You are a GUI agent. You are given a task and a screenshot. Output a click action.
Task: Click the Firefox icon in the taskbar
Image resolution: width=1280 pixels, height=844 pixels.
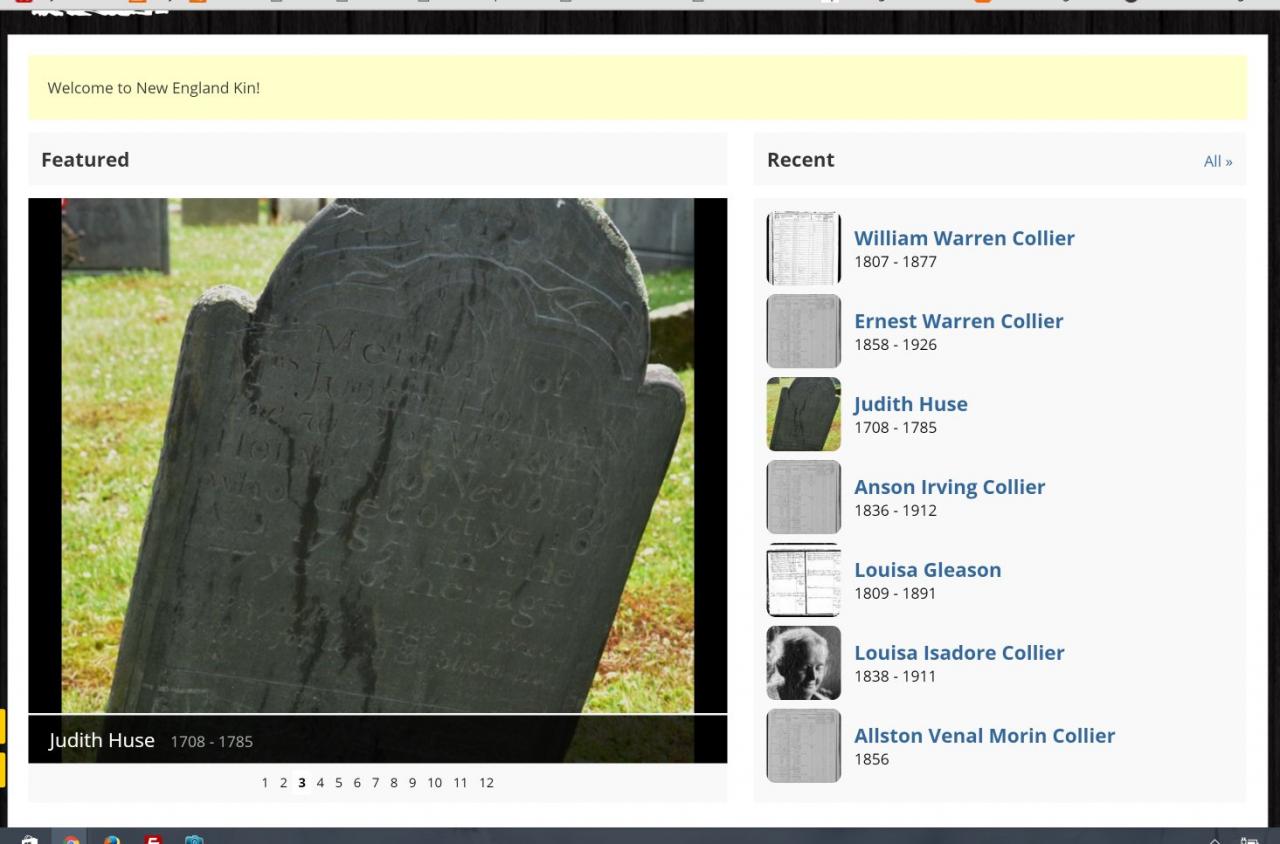coord(111,840)
